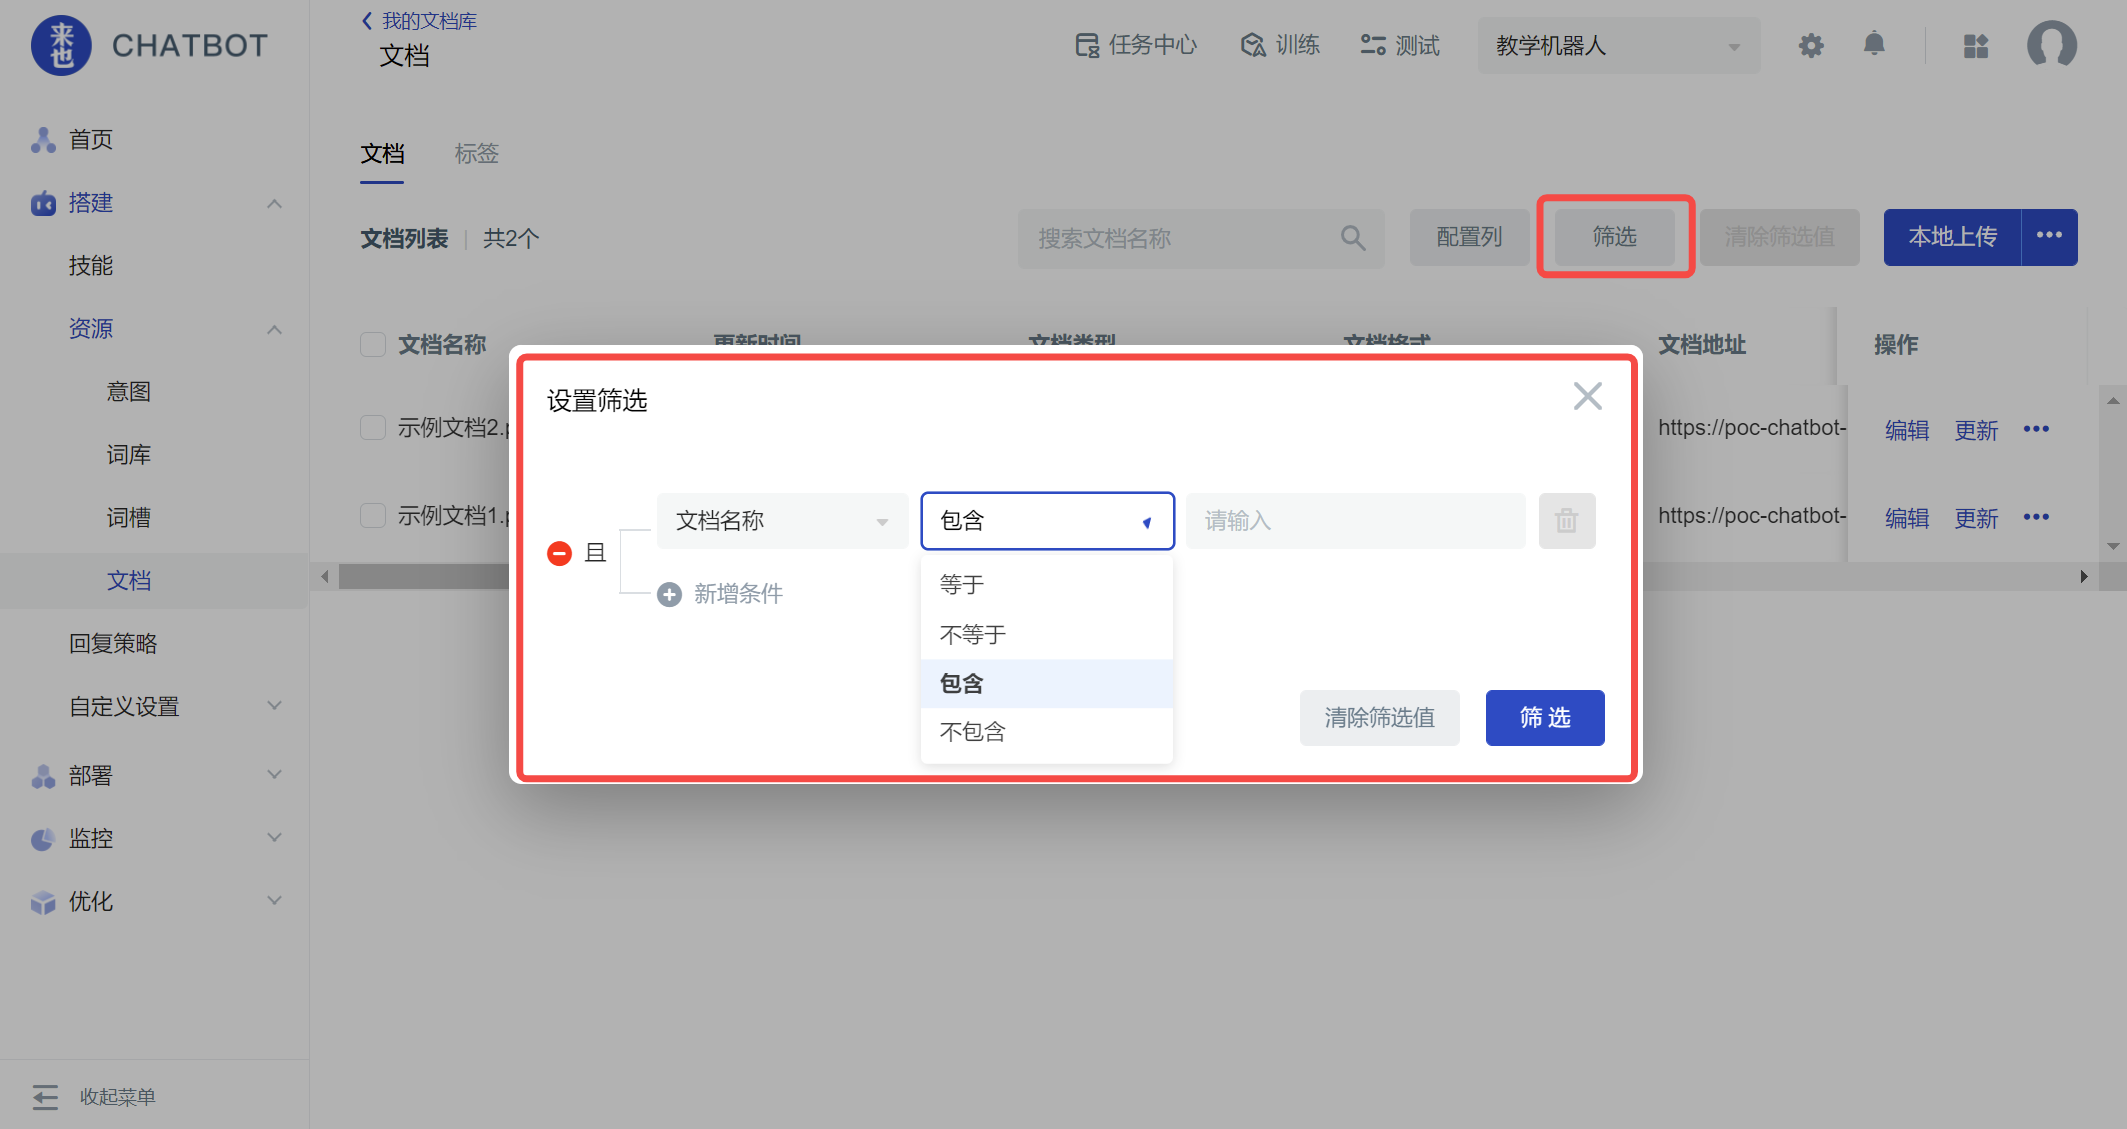The image size is (2127, 1129).
Task: Open the notification bell
Action: click(1874, 44)
